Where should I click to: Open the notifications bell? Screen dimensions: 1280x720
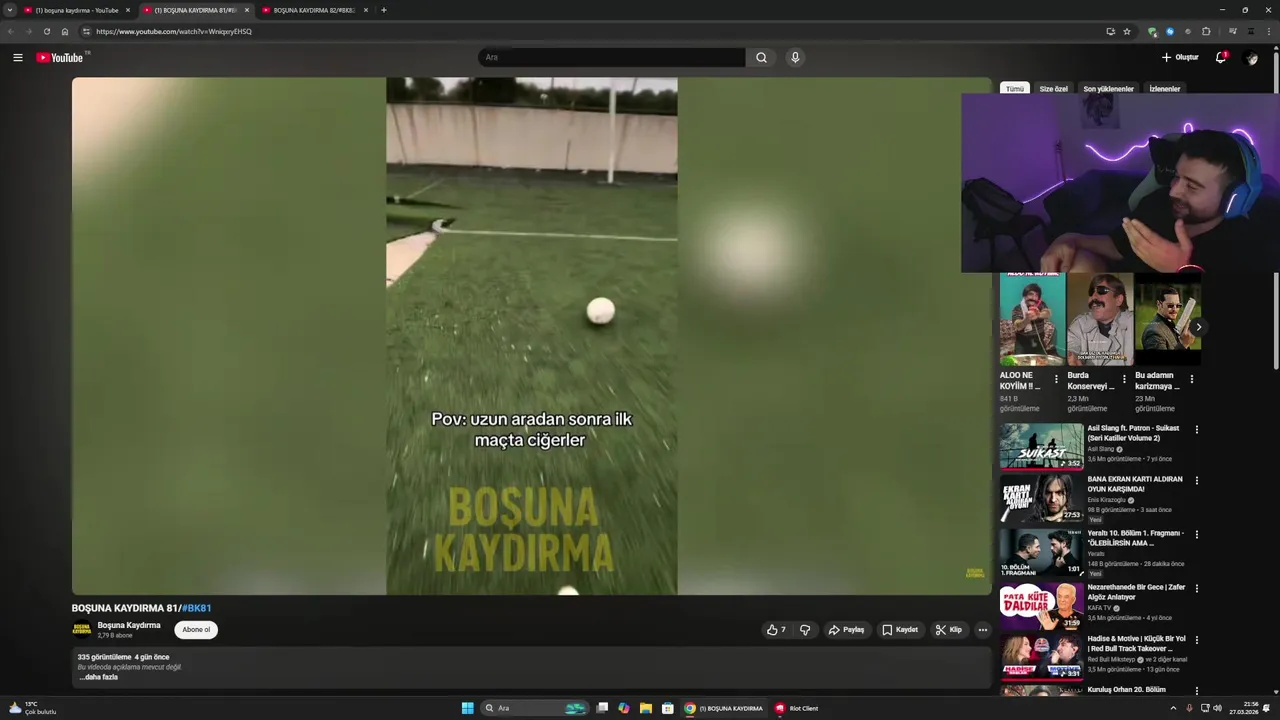(x=1220, y=57)
